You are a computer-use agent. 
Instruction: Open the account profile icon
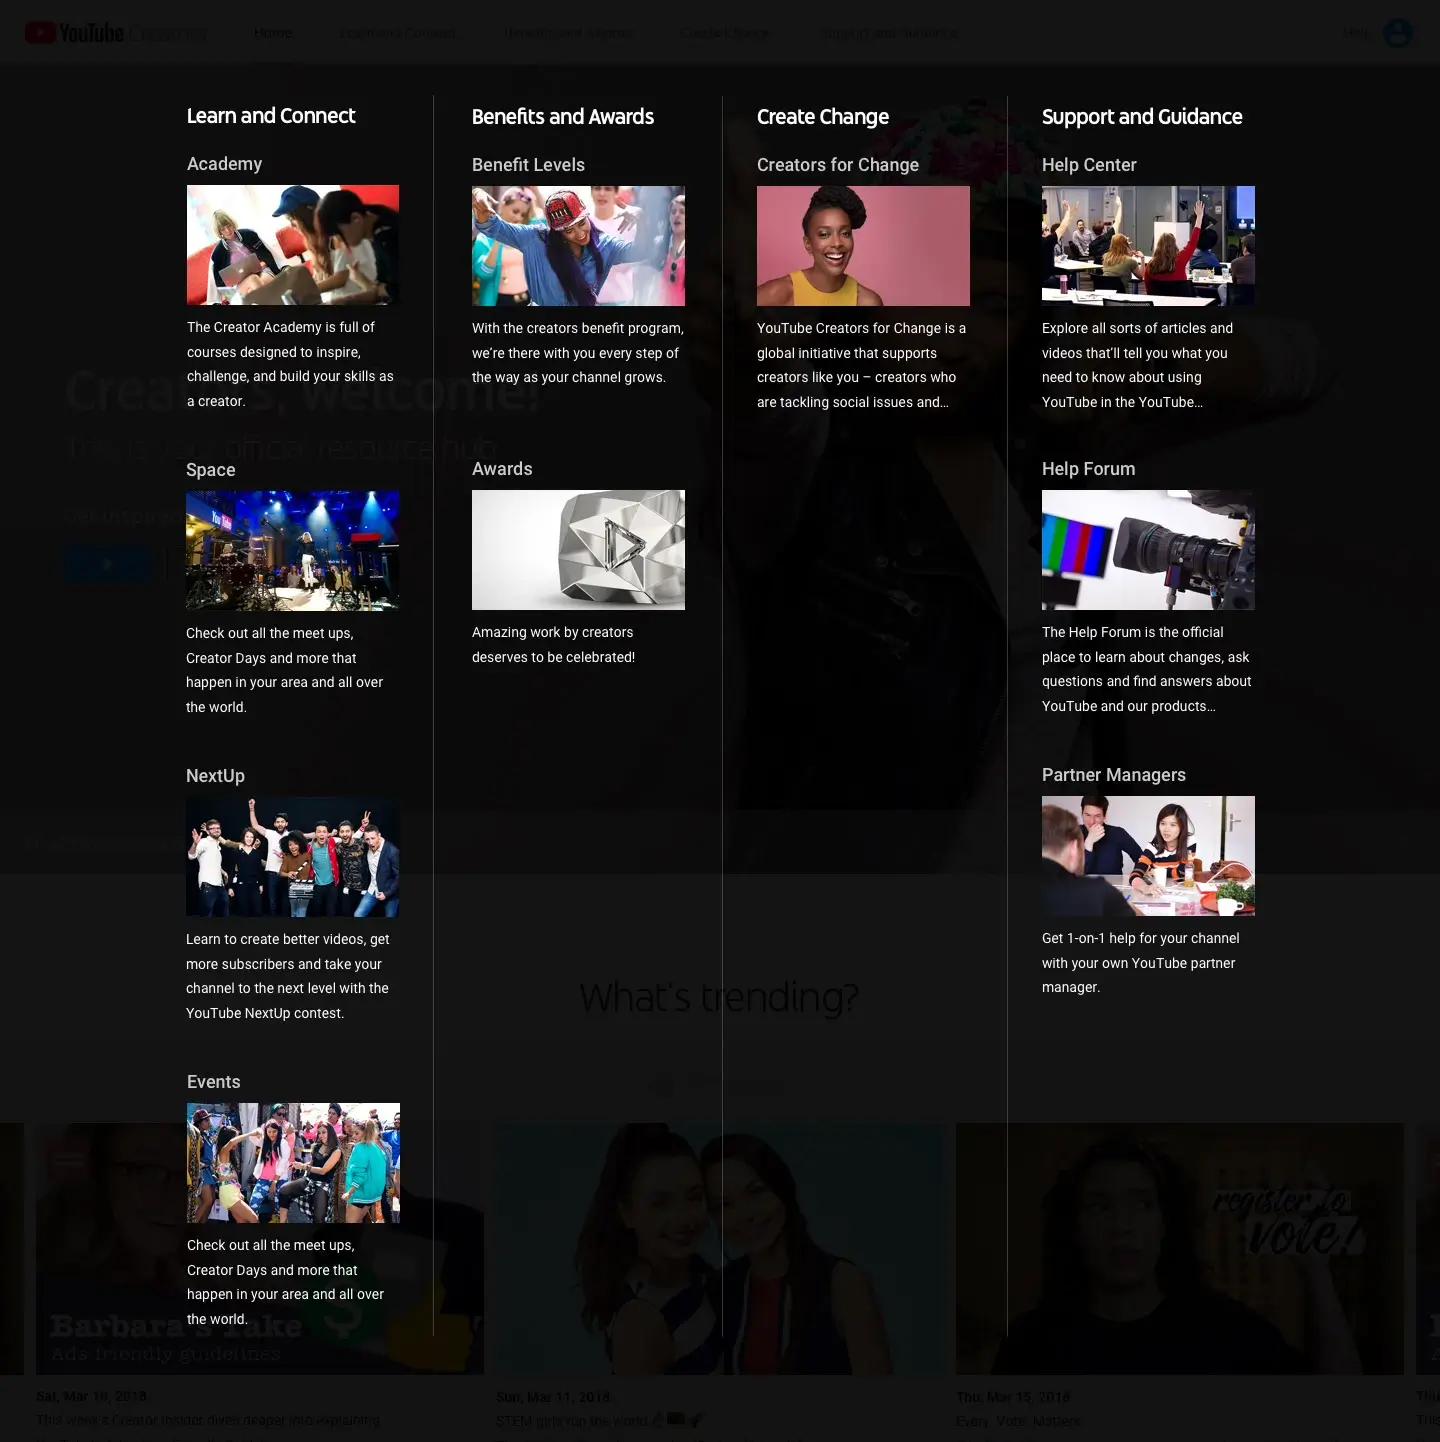[1396, 33]
